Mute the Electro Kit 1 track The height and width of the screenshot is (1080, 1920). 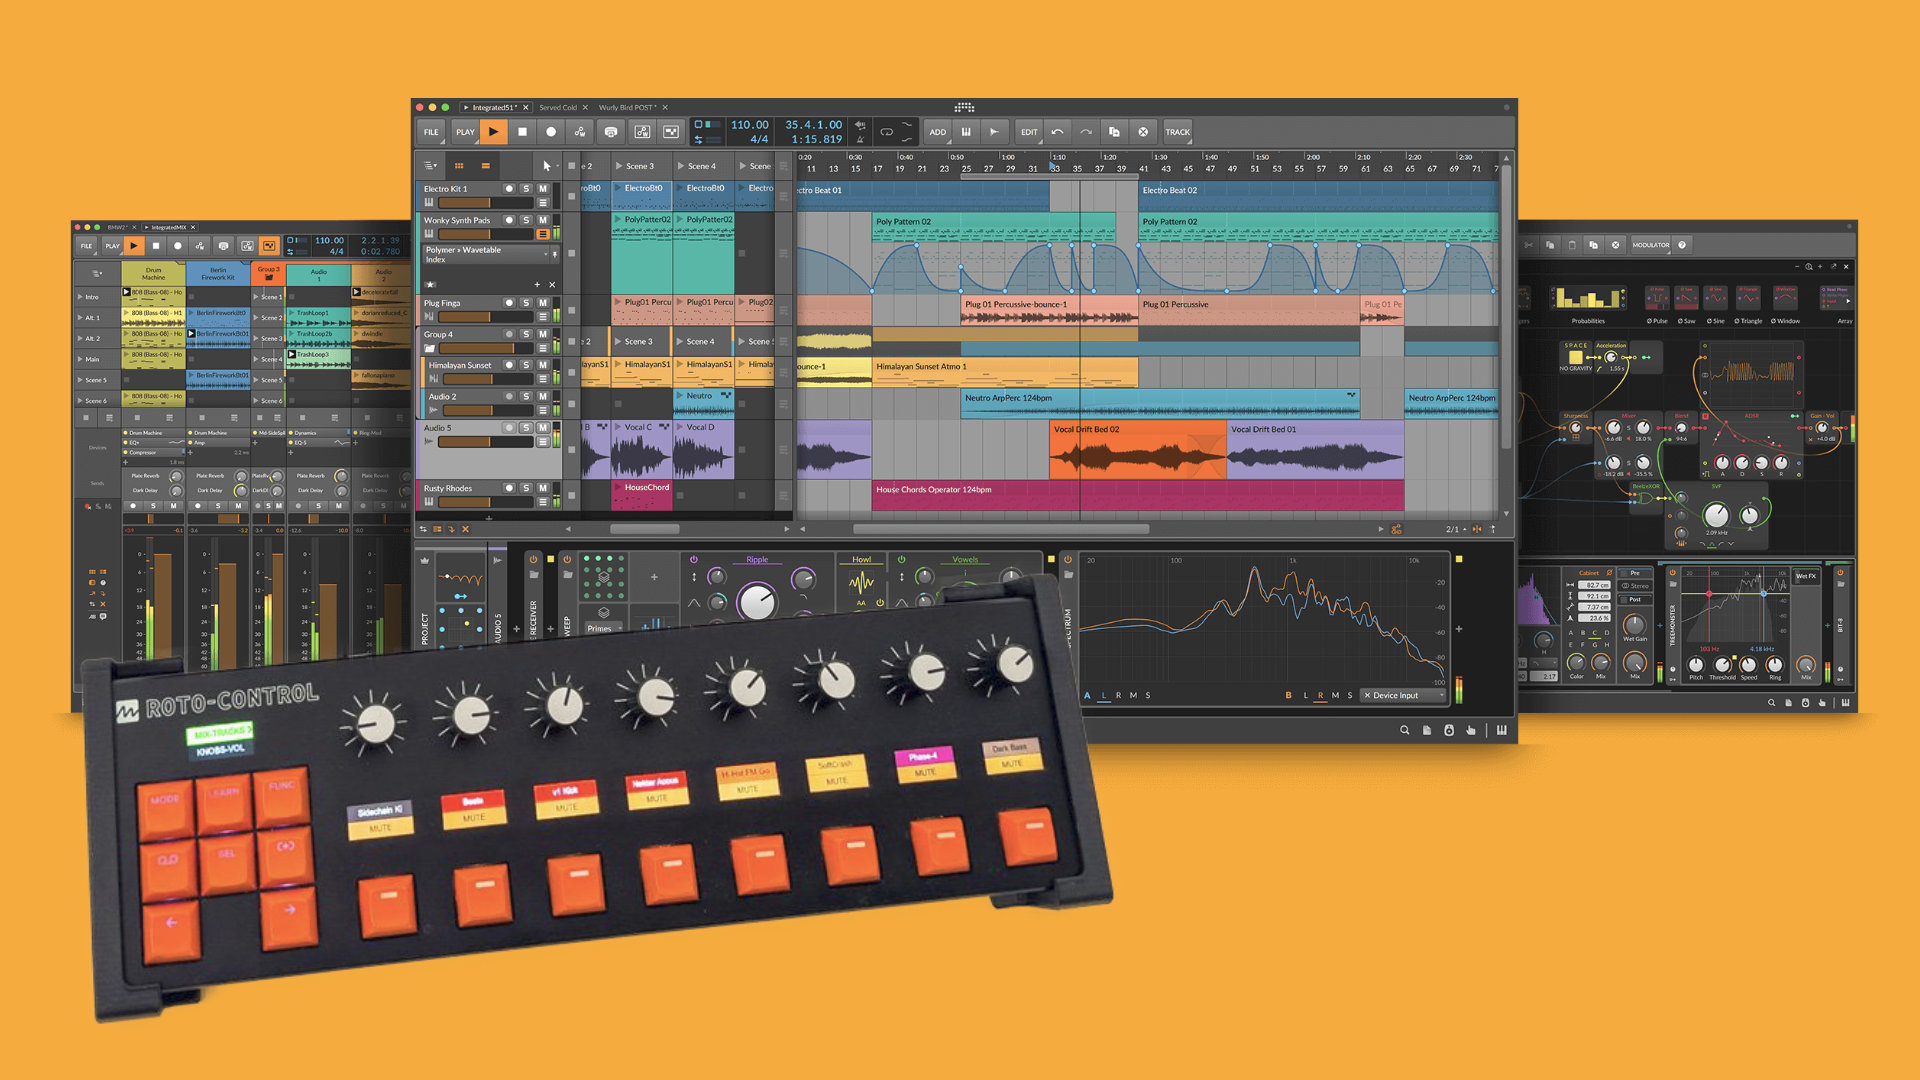[x=543, y=189]
